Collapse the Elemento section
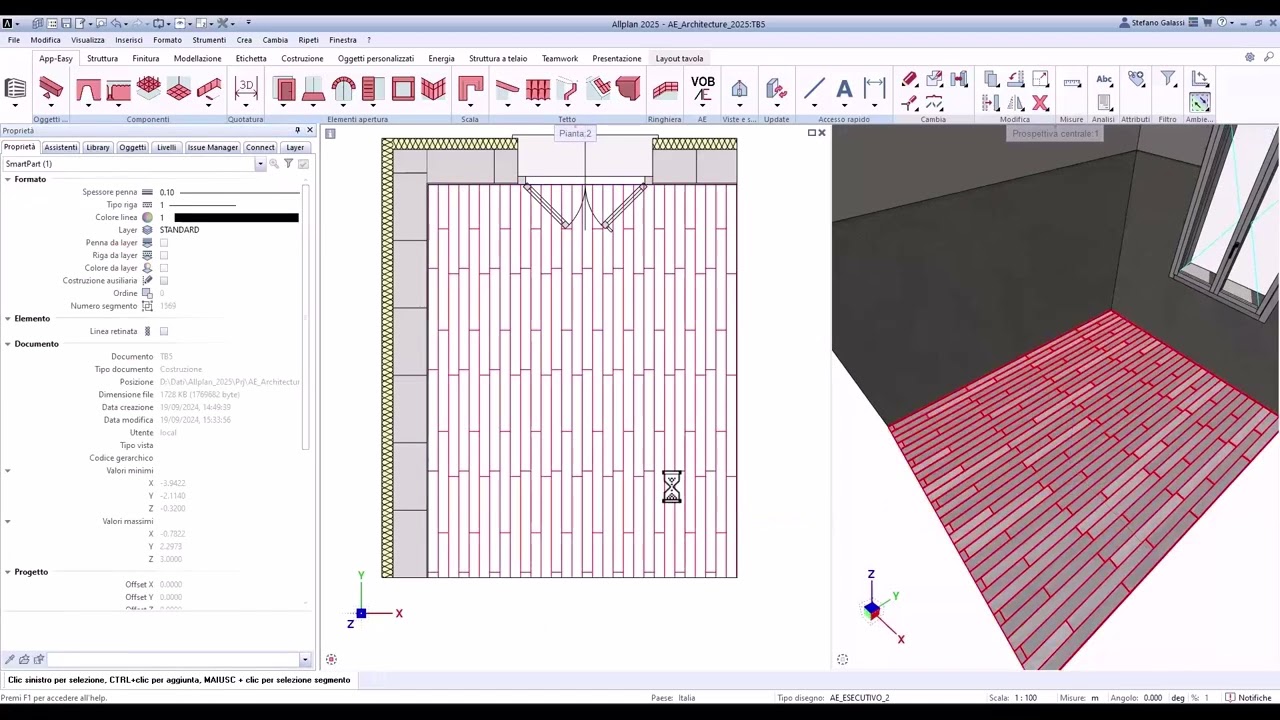 point(7,318)
